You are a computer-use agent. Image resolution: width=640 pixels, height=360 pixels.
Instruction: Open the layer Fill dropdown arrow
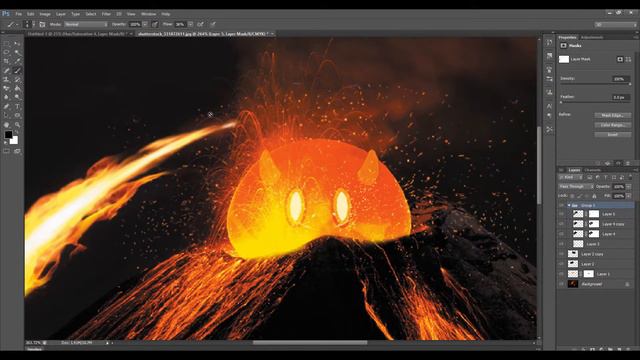tap(629, 196)
